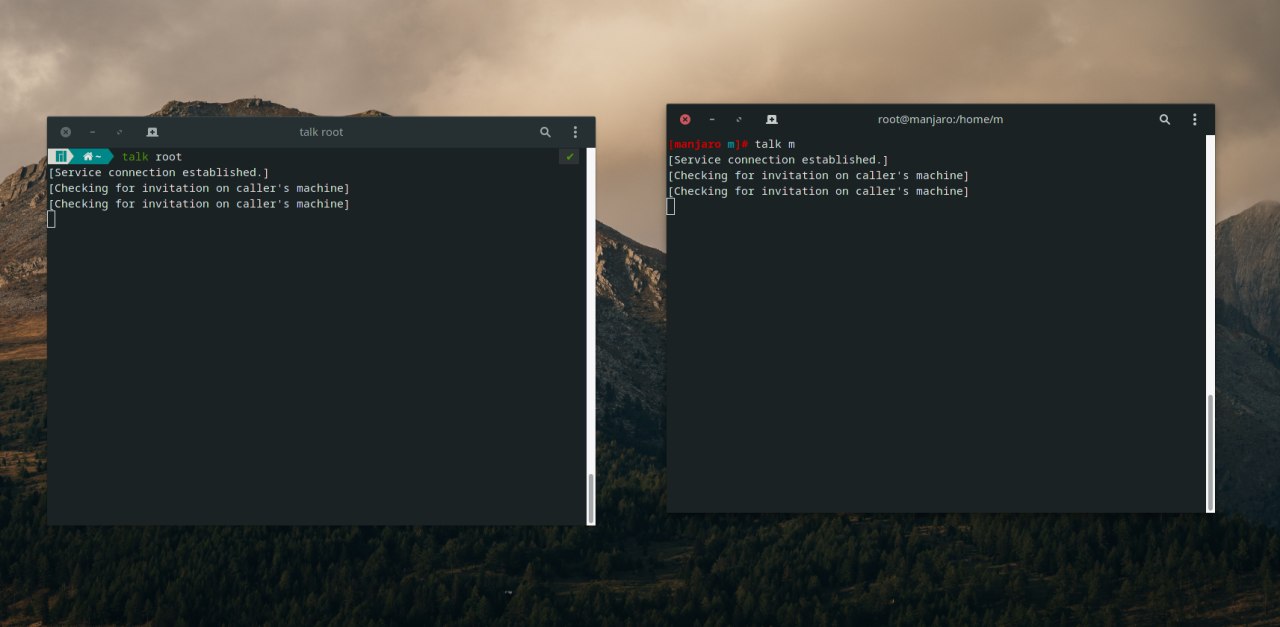The height and width of the screenshot is (627, 1280).
Task: Minimize the 'talk root' terminal window
Action: 93,132
